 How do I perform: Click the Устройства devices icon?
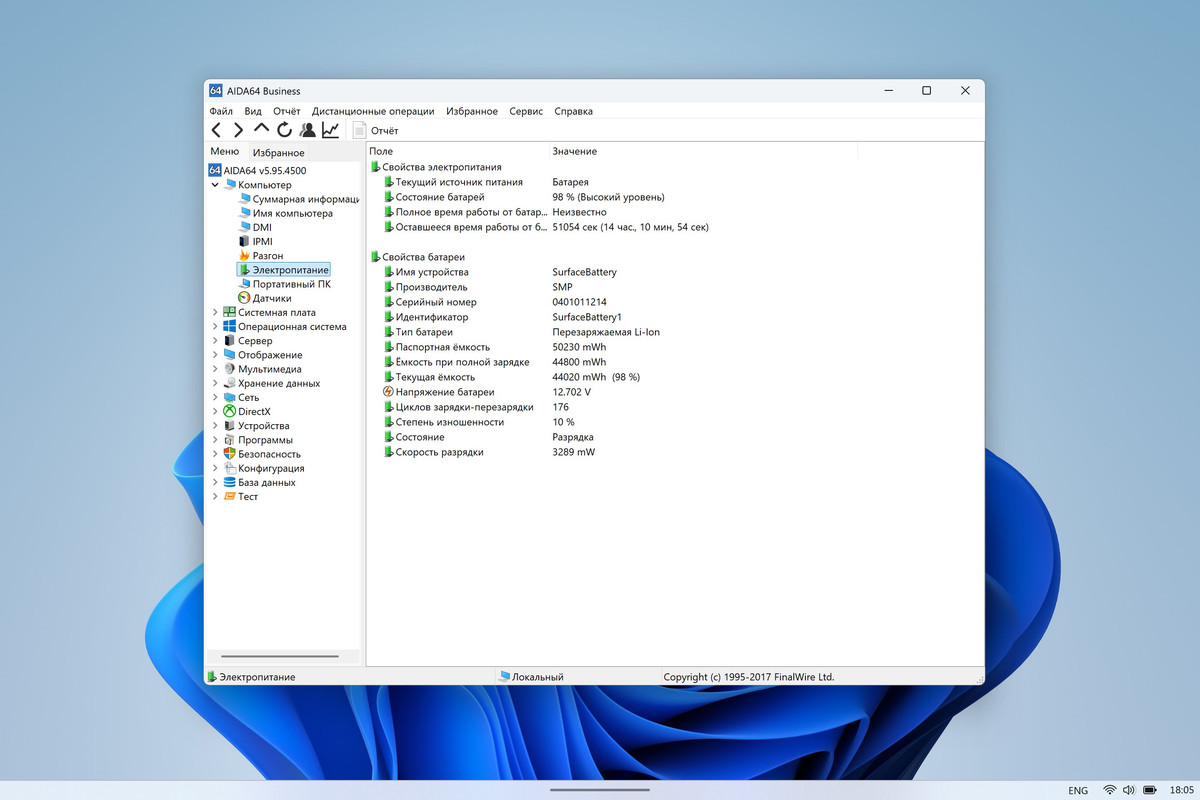(x=230, y=426)
